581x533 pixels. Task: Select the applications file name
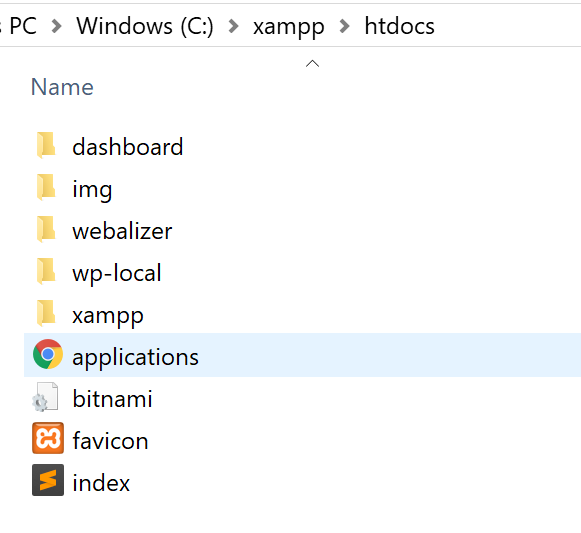[135, 358]
